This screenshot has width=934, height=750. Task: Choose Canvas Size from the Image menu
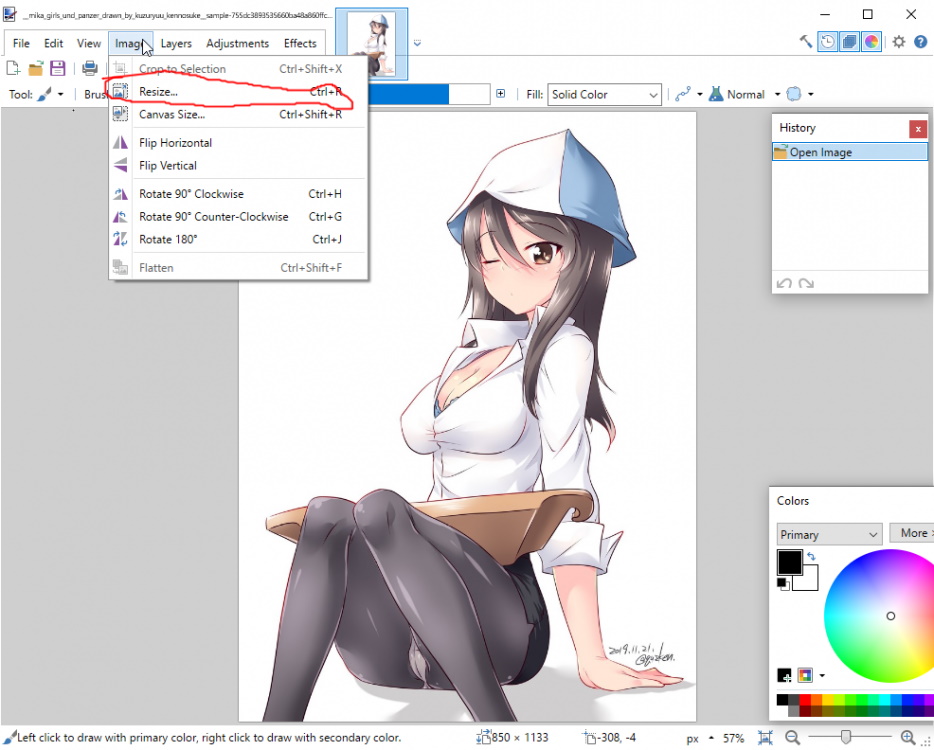tap(170, 114)
